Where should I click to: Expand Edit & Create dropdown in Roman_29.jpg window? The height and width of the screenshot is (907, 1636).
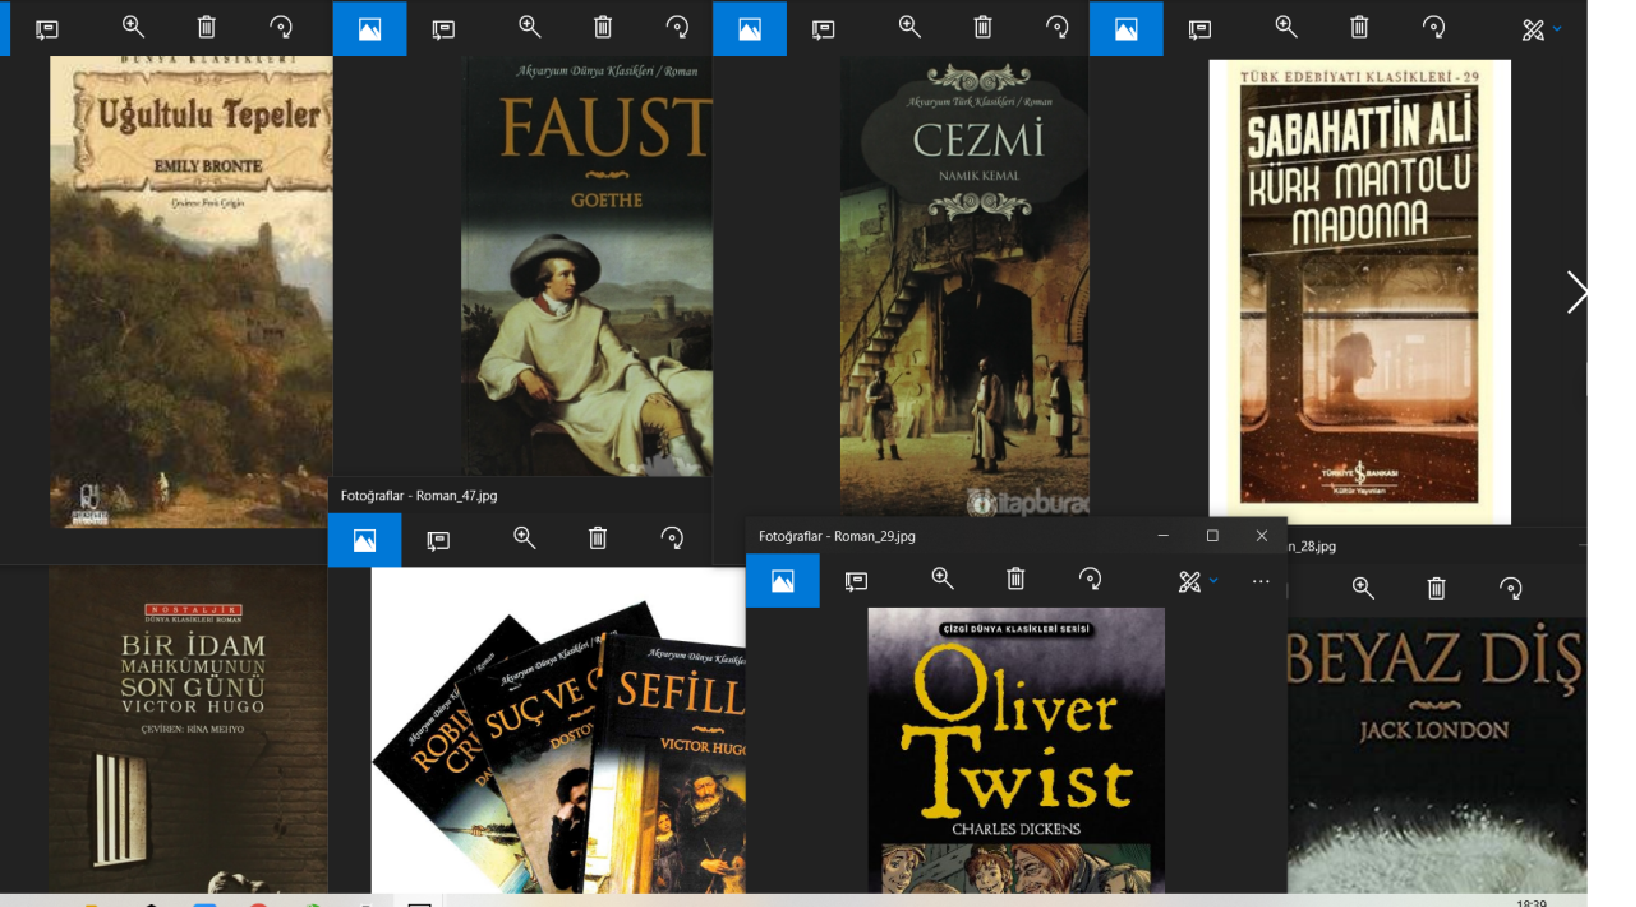(x=1214, y=580)
